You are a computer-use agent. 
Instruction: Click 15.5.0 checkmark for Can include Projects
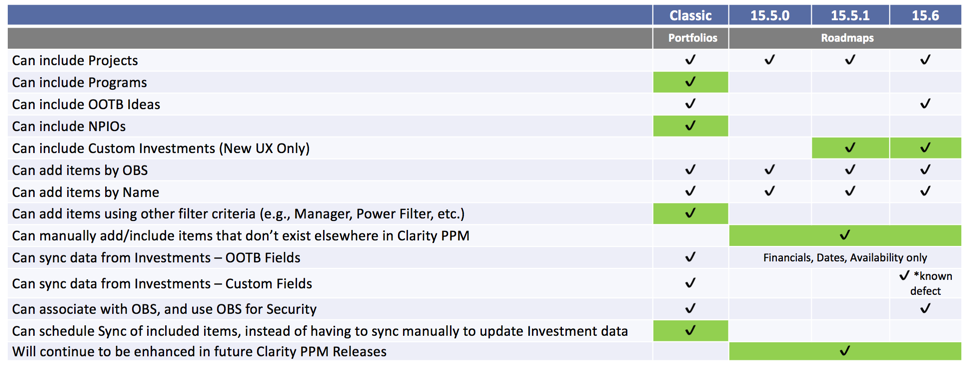[x=770, y=60]
